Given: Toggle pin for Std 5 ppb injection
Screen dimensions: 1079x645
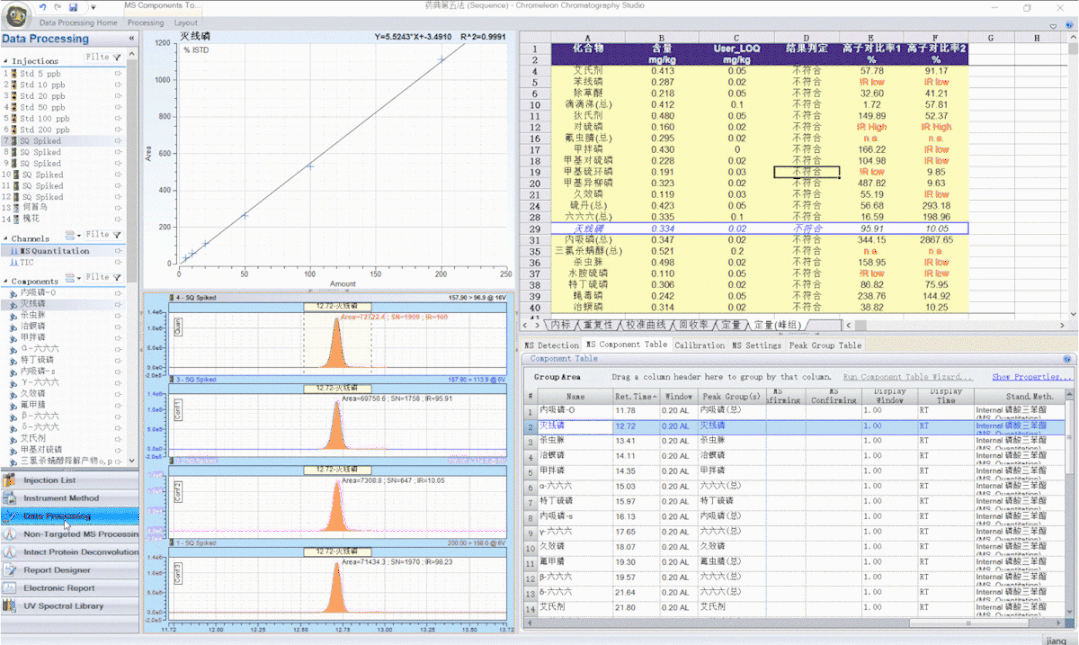Looking at the screenshot, I should point(118,73).
